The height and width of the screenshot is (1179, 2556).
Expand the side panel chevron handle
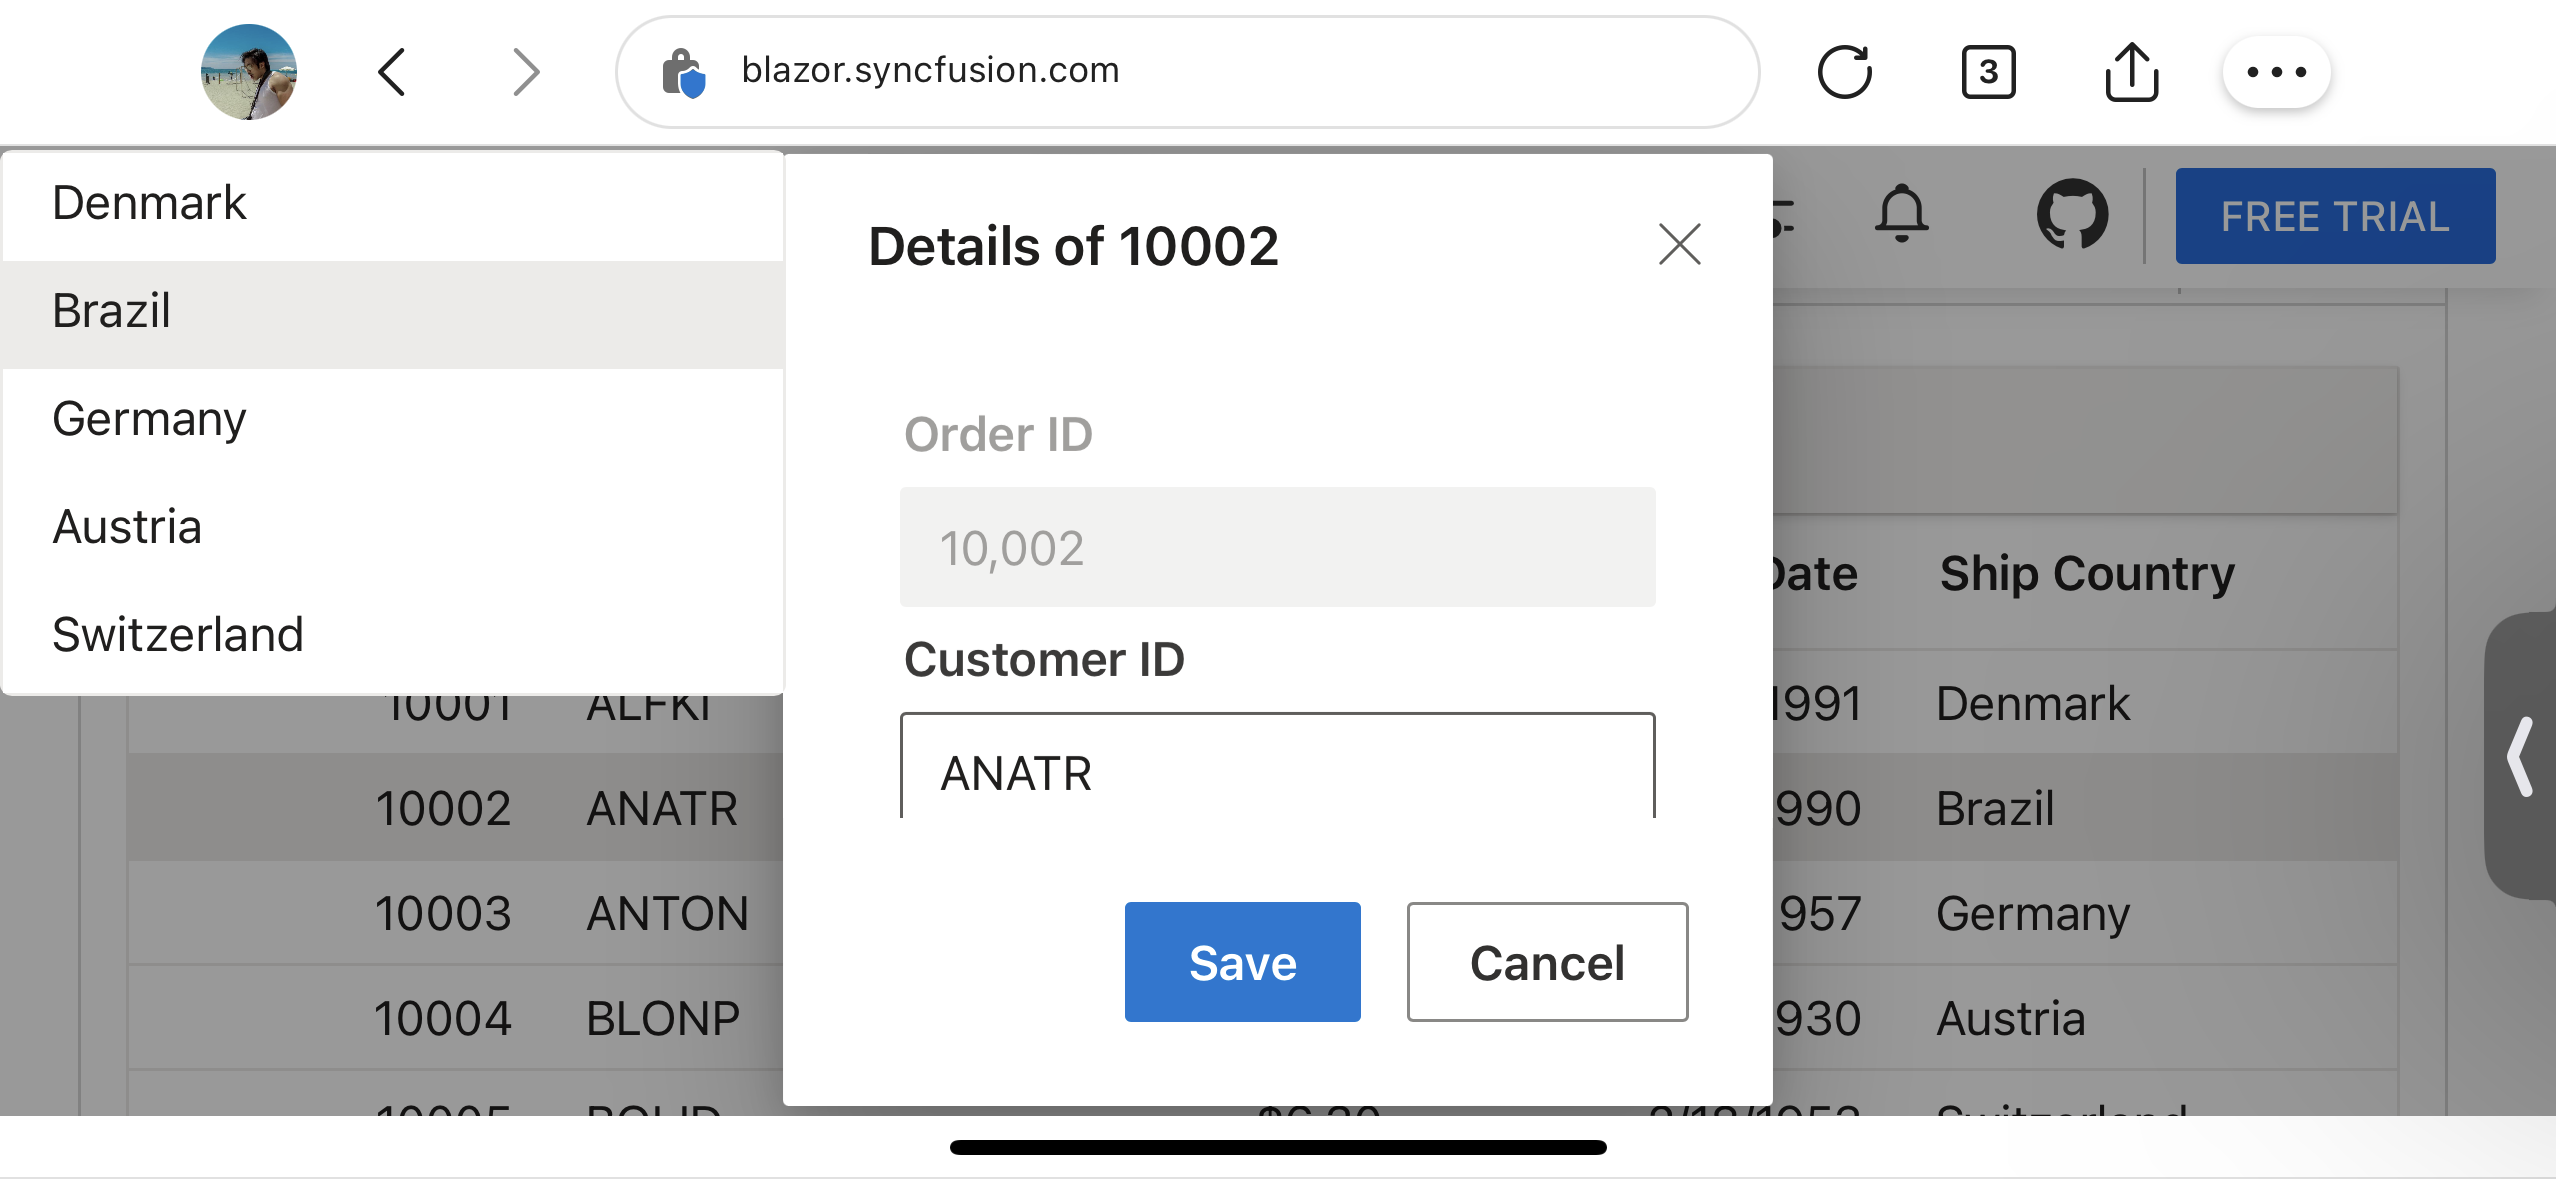point(2520,757)
